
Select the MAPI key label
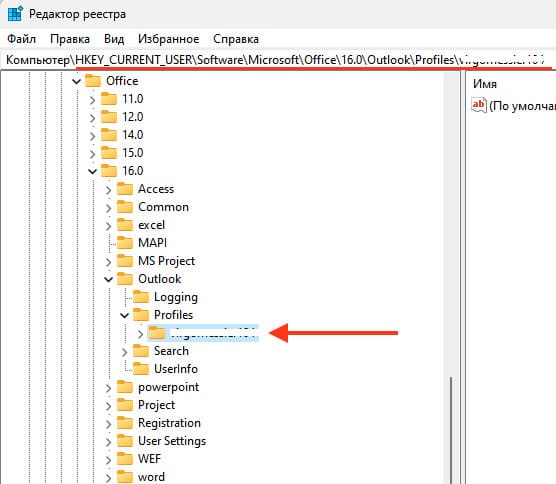tap(152, 243)
